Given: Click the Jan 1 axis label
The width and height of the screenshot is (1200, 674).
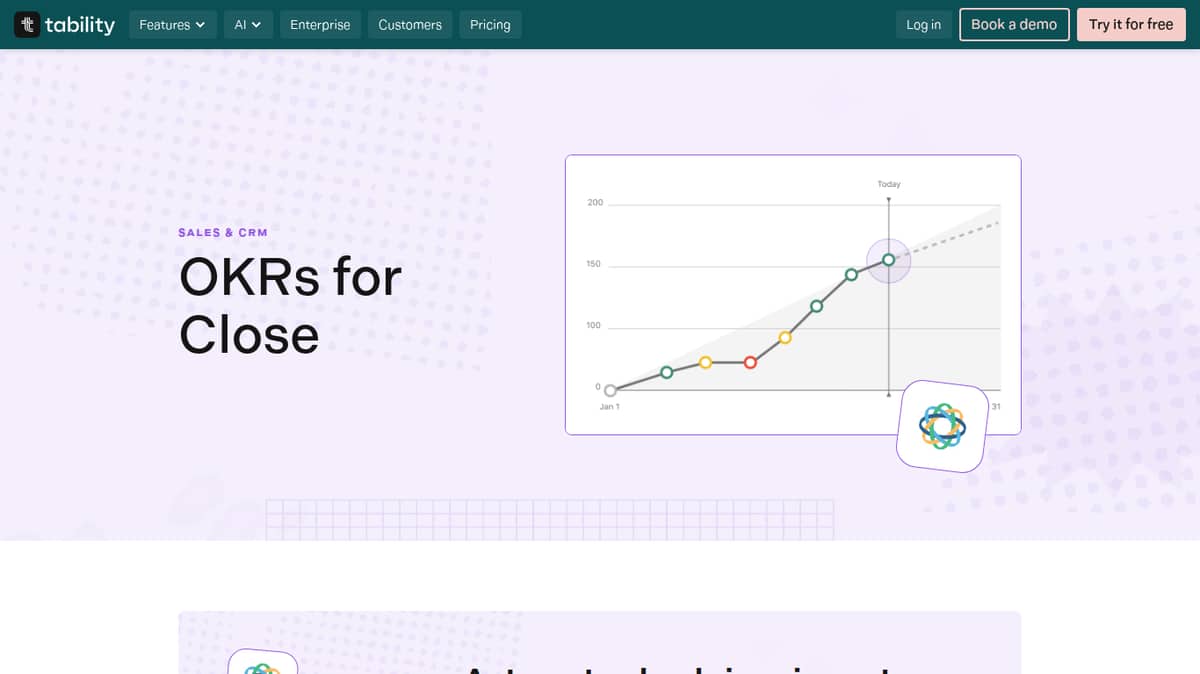Looking at the screenshot, I should click(x=609, y=407).
